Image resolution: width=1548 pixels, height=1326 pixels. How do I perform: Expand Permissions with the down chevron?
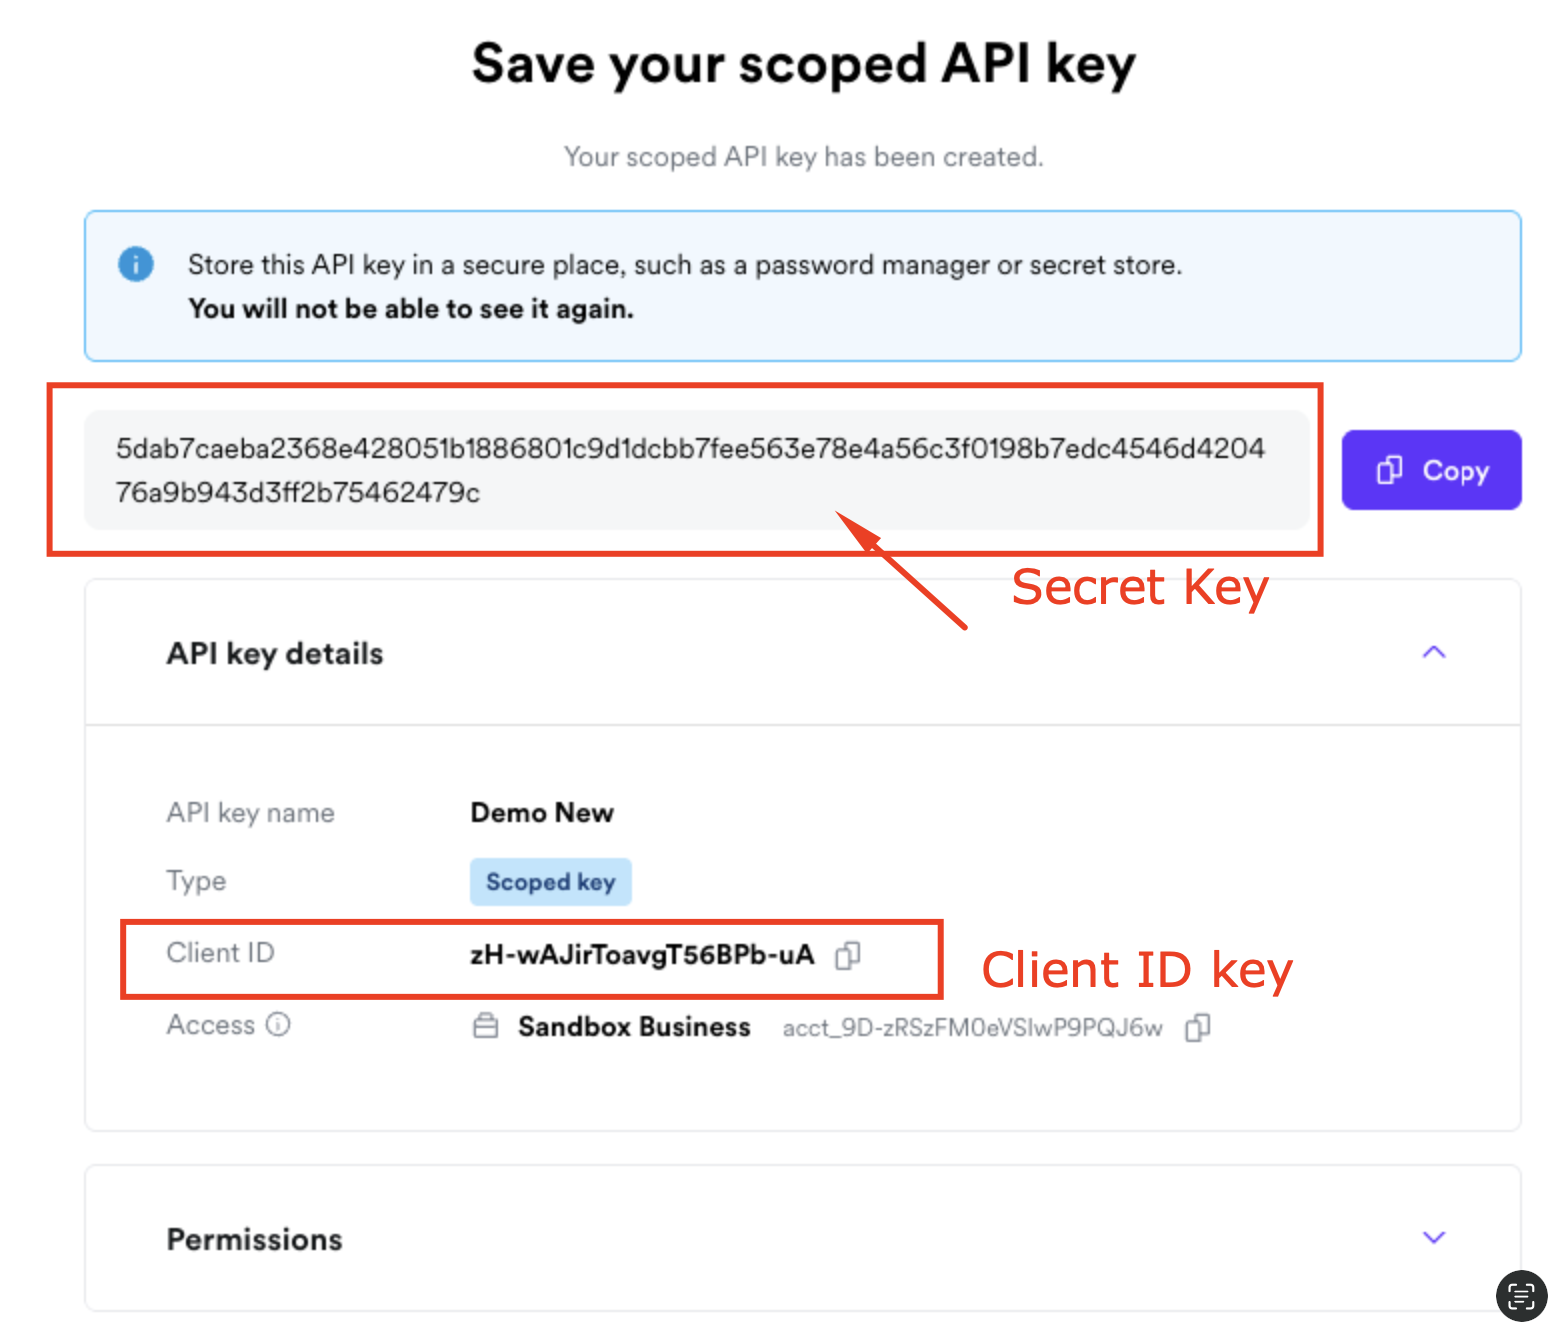point(1434,1238)
